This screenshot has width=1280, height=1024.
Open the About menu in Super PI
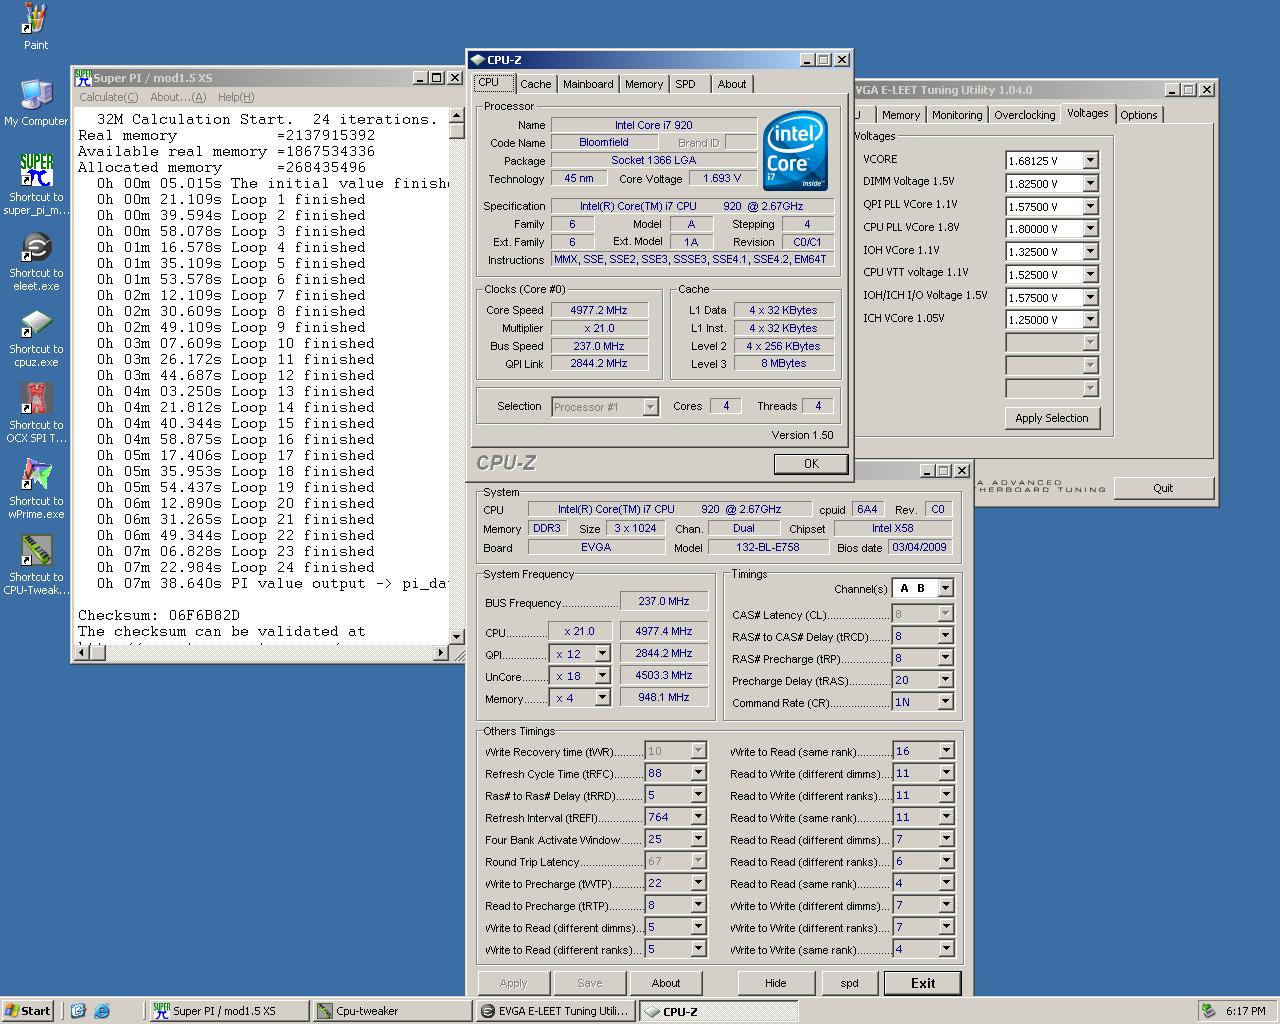click(178, 97)
